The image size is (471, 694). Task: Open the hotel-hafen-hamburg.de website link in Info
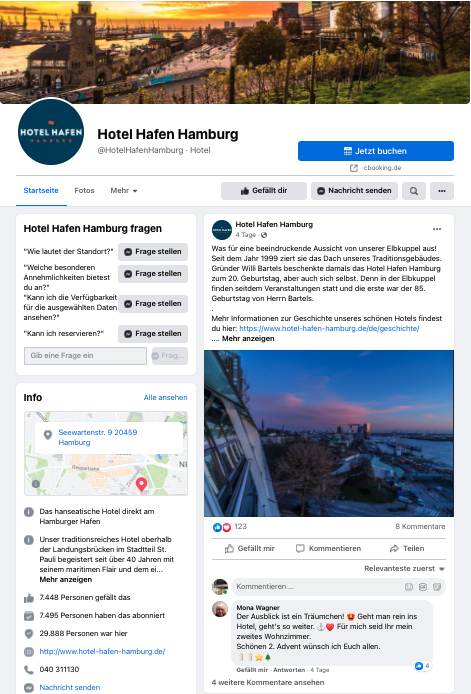pyautogui.click(x=102, y=652)
